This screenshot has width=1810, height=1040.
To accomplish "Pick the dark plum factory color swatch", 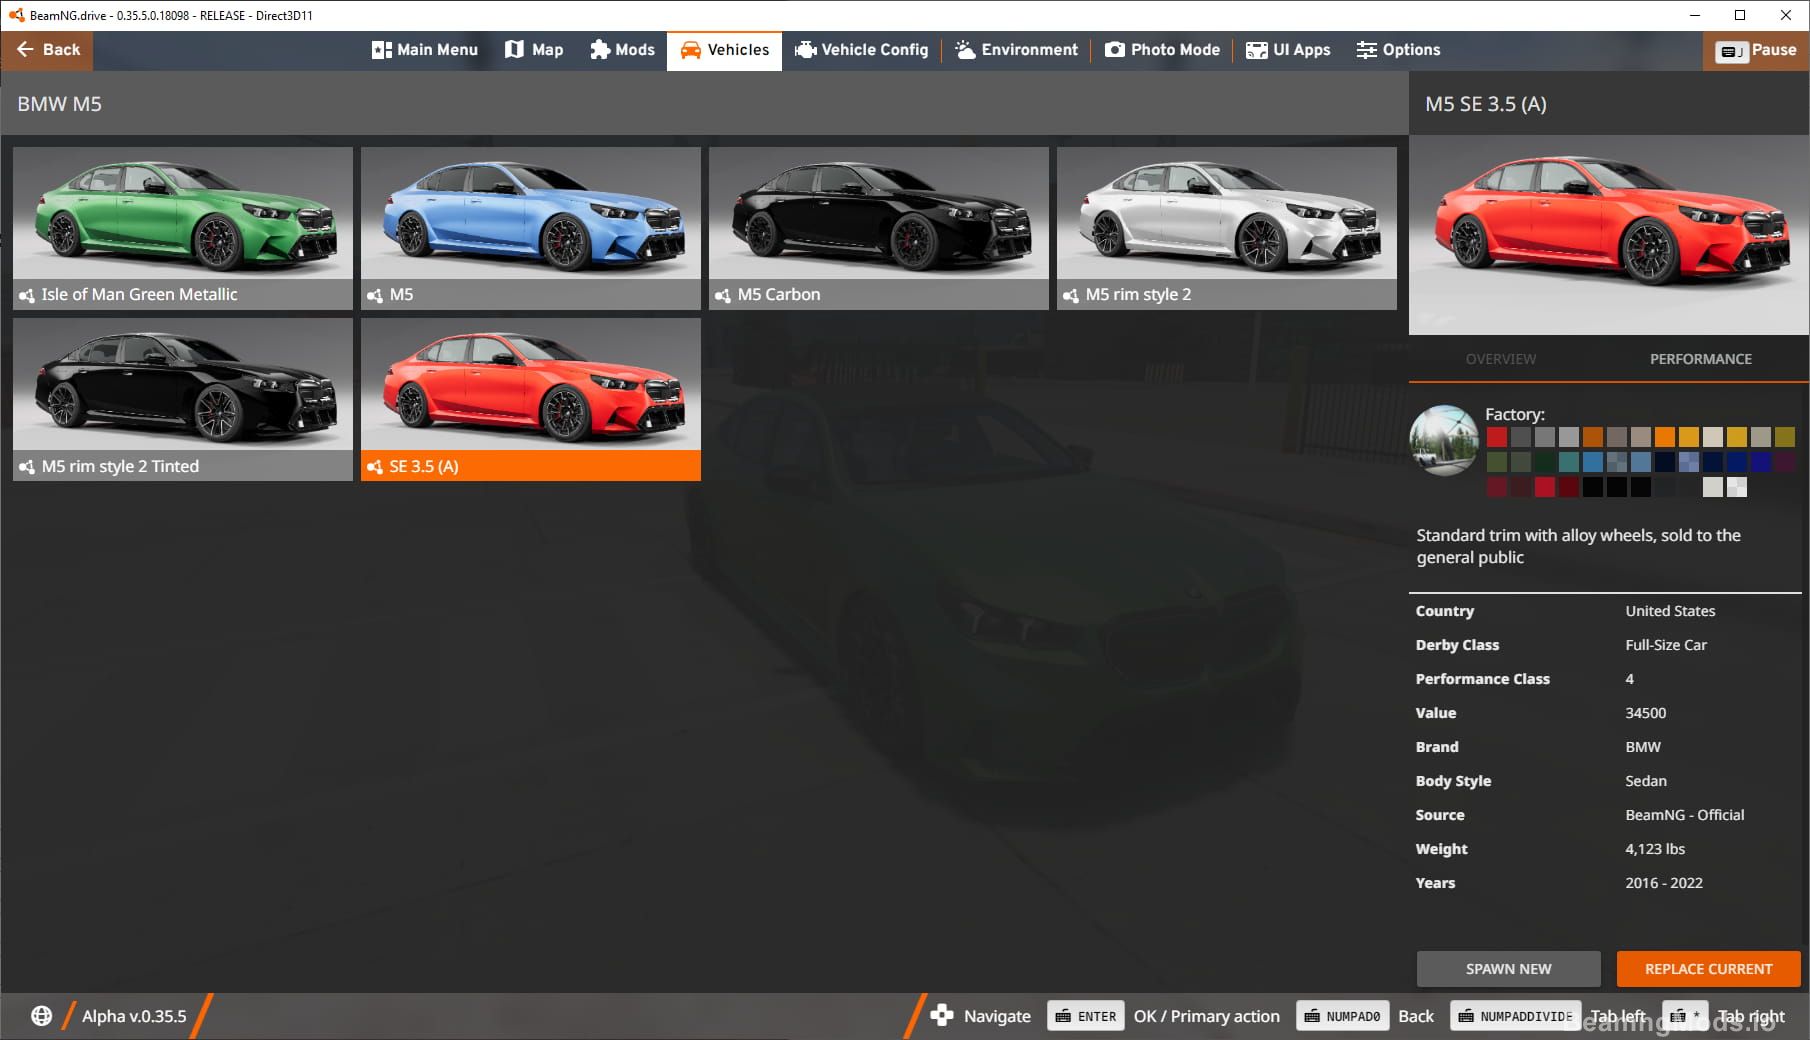I will coord(1785,461).
